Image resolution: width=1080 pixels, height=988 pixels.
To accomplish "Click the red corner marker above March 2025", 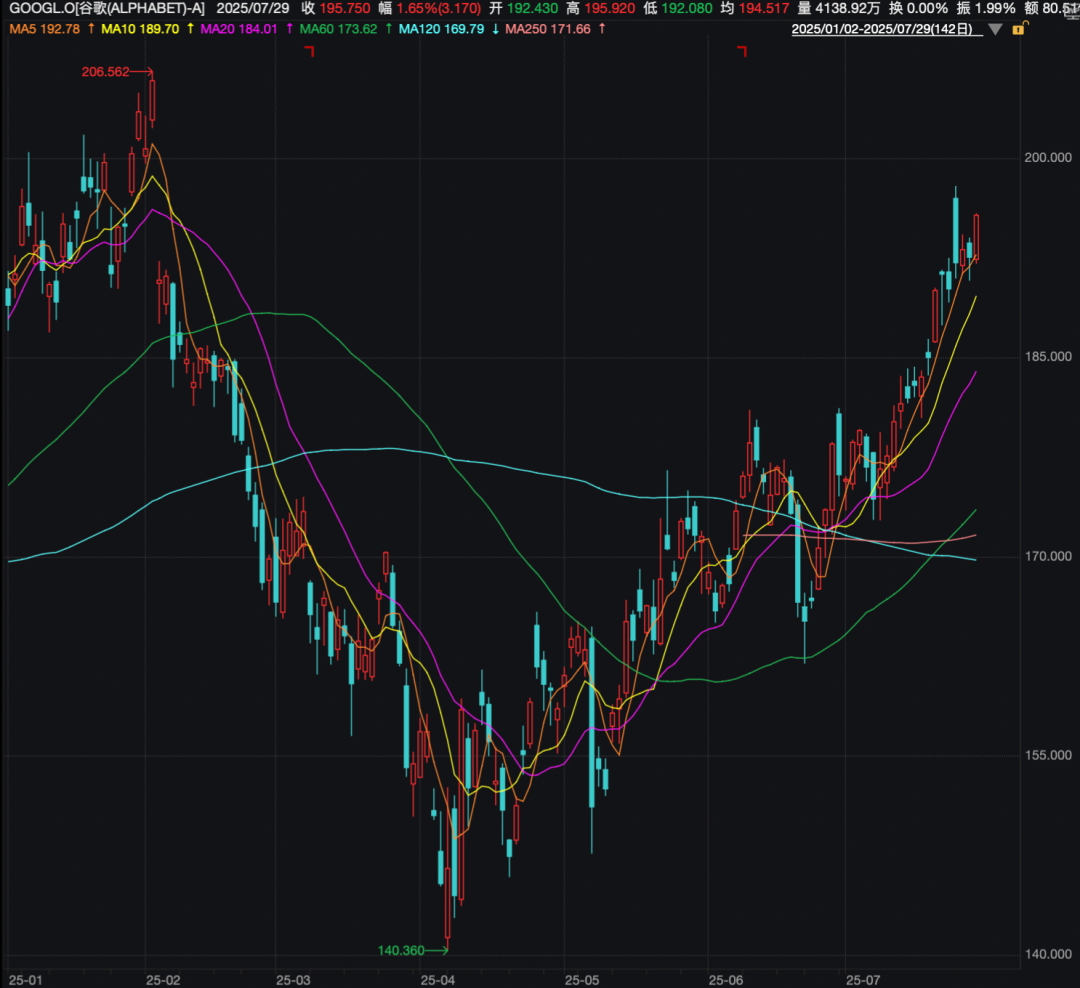I will coord(310,51).
